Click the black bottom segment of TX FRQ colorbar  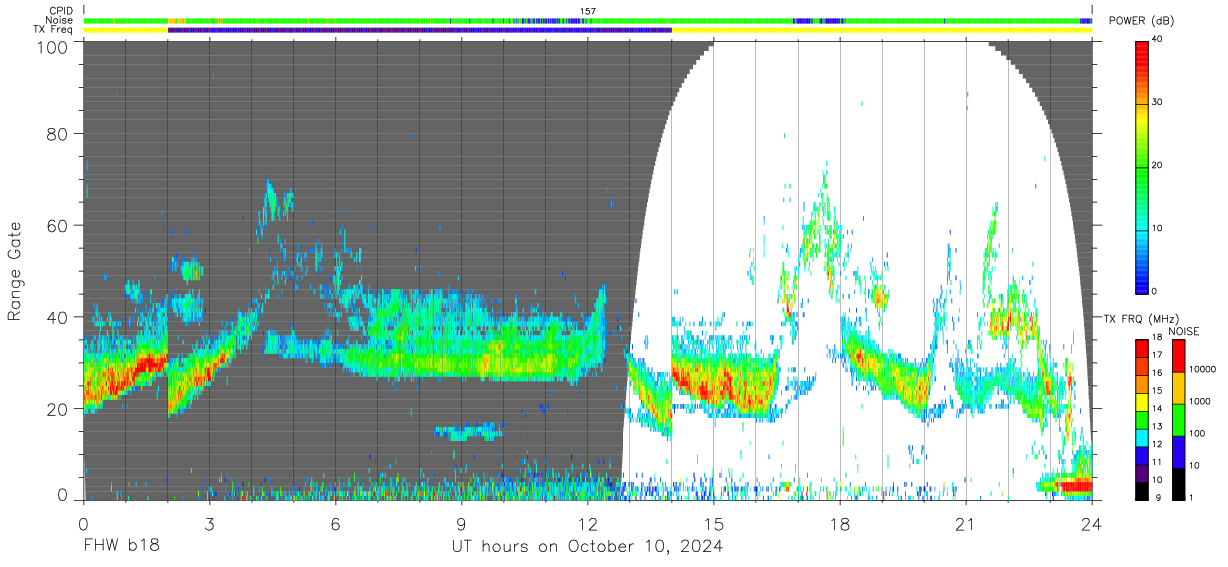[1142, 489]
